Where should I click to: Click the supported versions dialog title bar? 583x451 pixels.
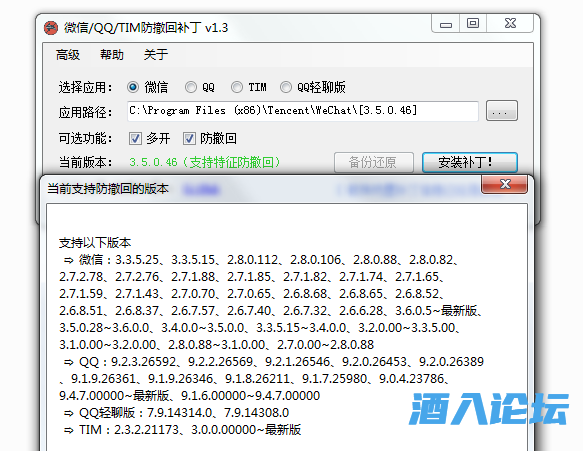click(260, 189)
